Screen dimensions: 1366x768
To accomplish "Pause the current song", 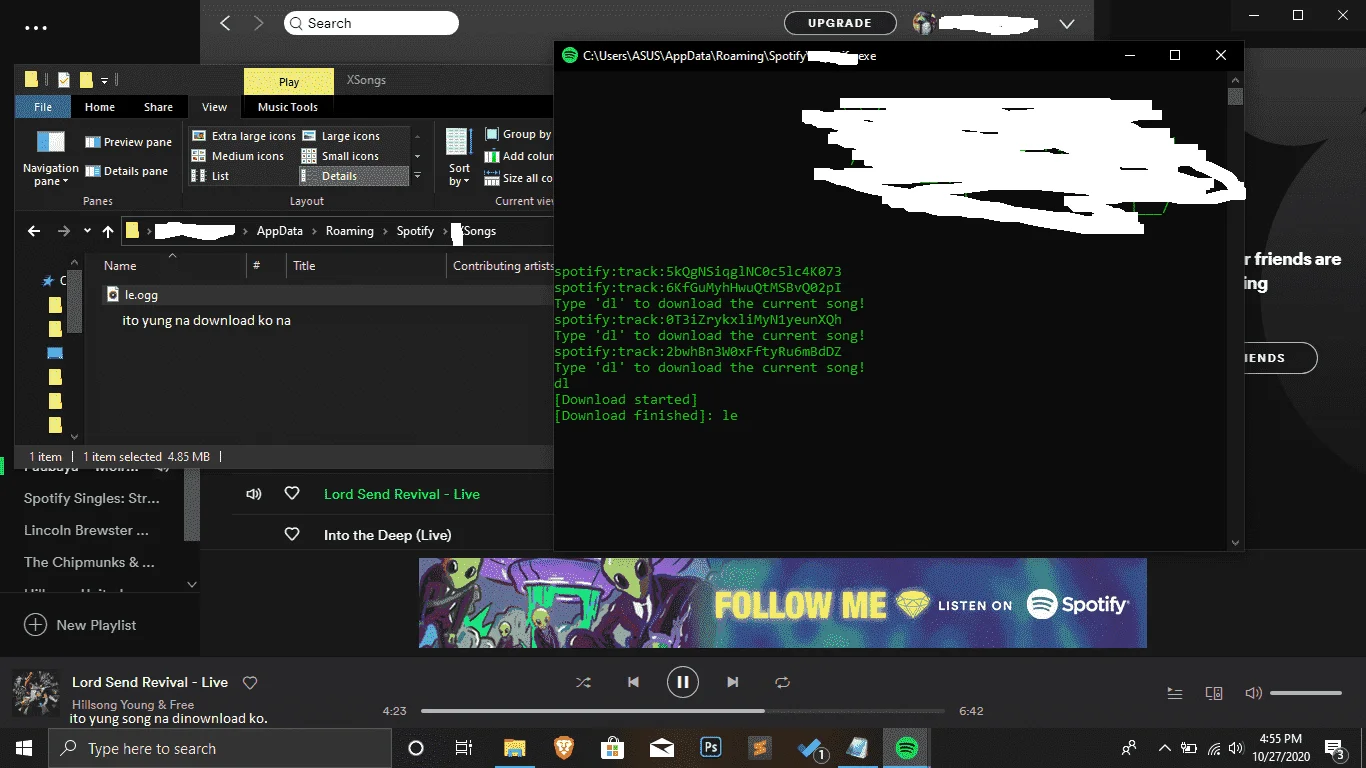I will tap(683, 682).
